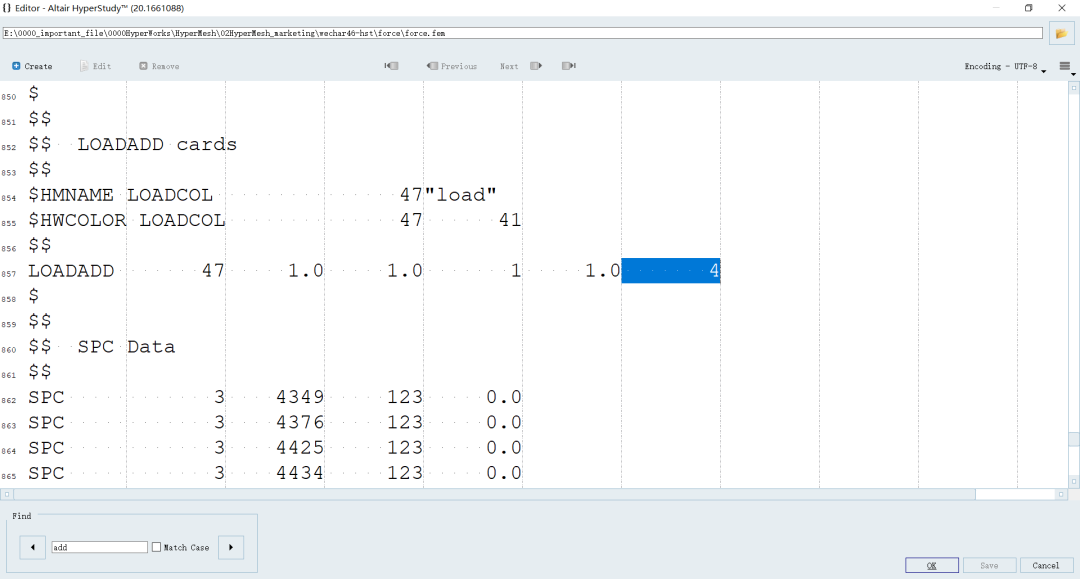Click the Find text field containing 'add'
Viewport: 1080px width, 579px height.
point(99,547)
